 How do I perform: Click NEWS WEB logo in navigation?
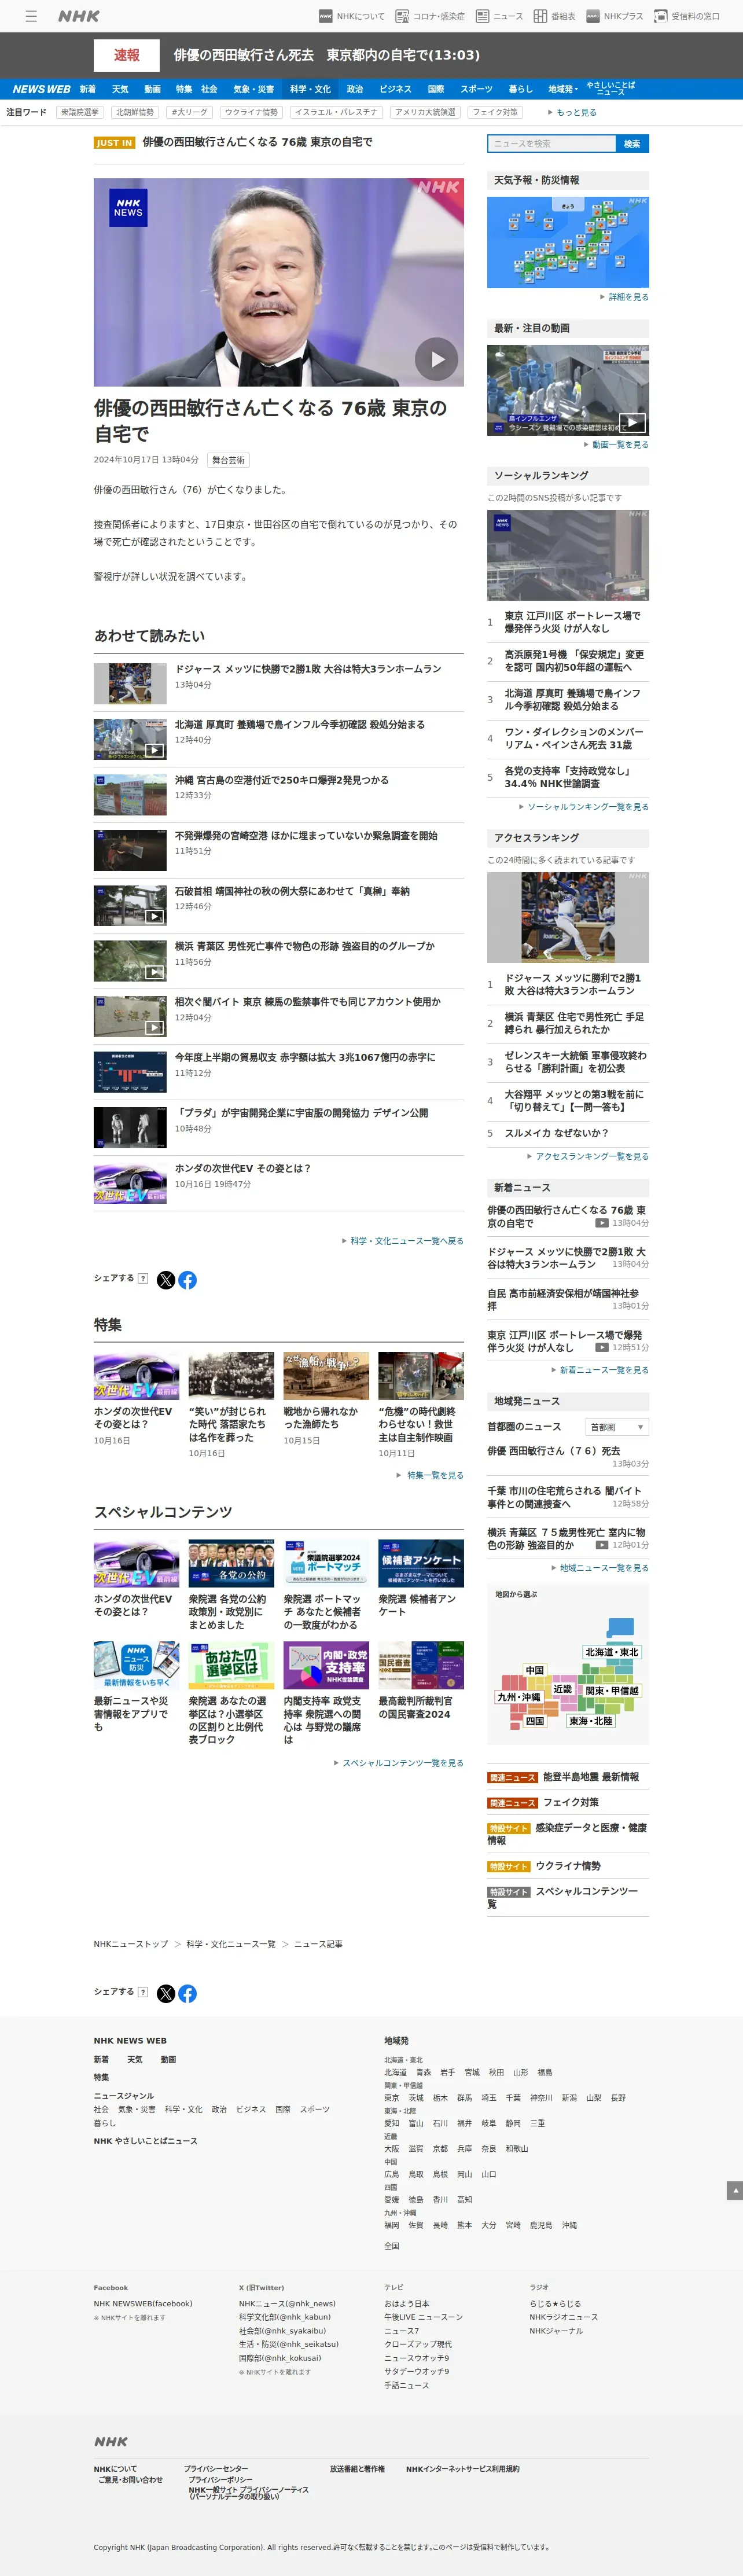point(41,89)
